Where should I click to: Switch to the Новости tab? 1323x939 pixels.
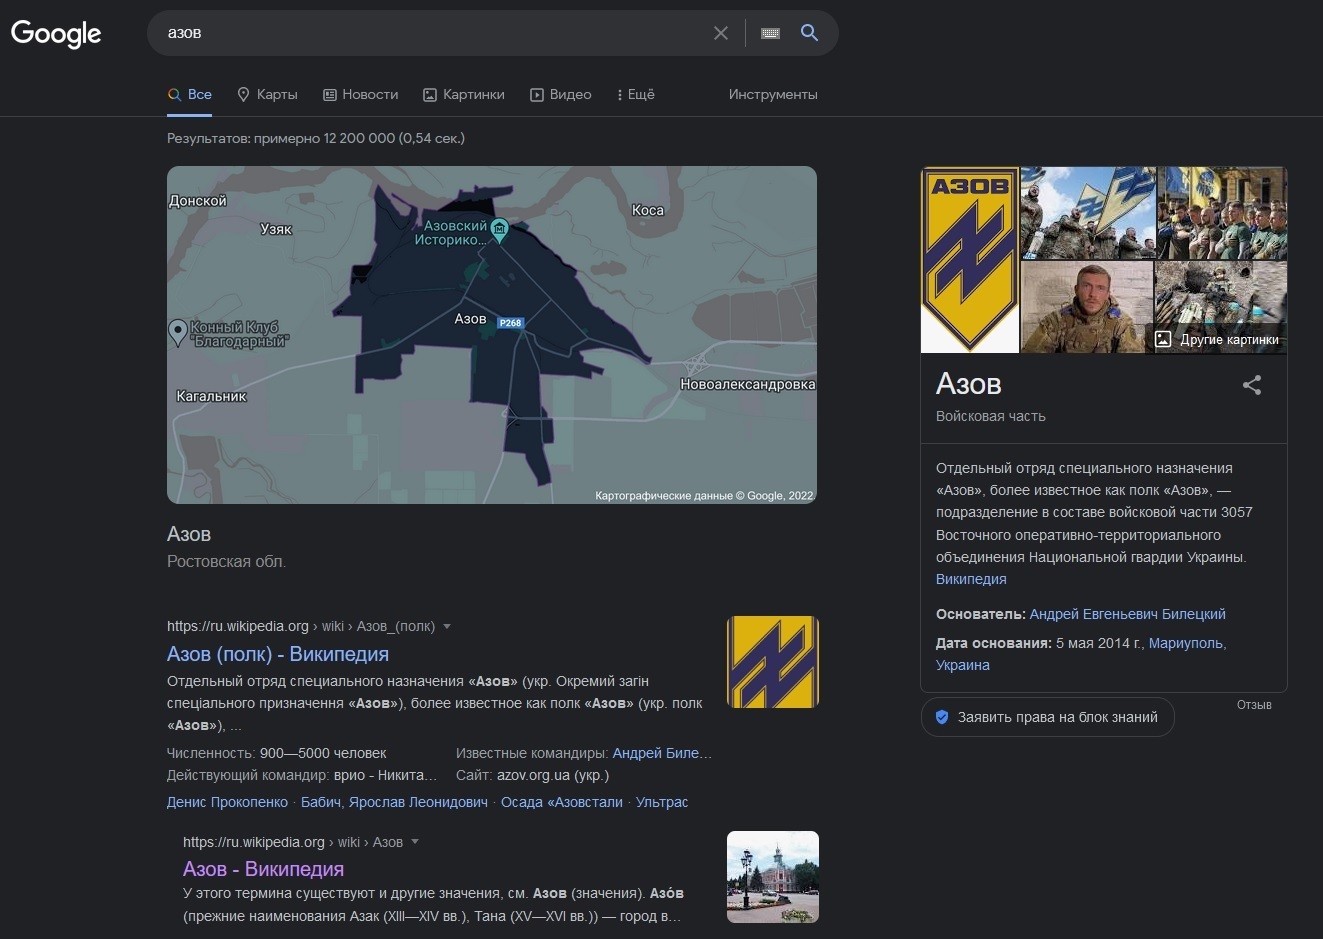[360, 95]
